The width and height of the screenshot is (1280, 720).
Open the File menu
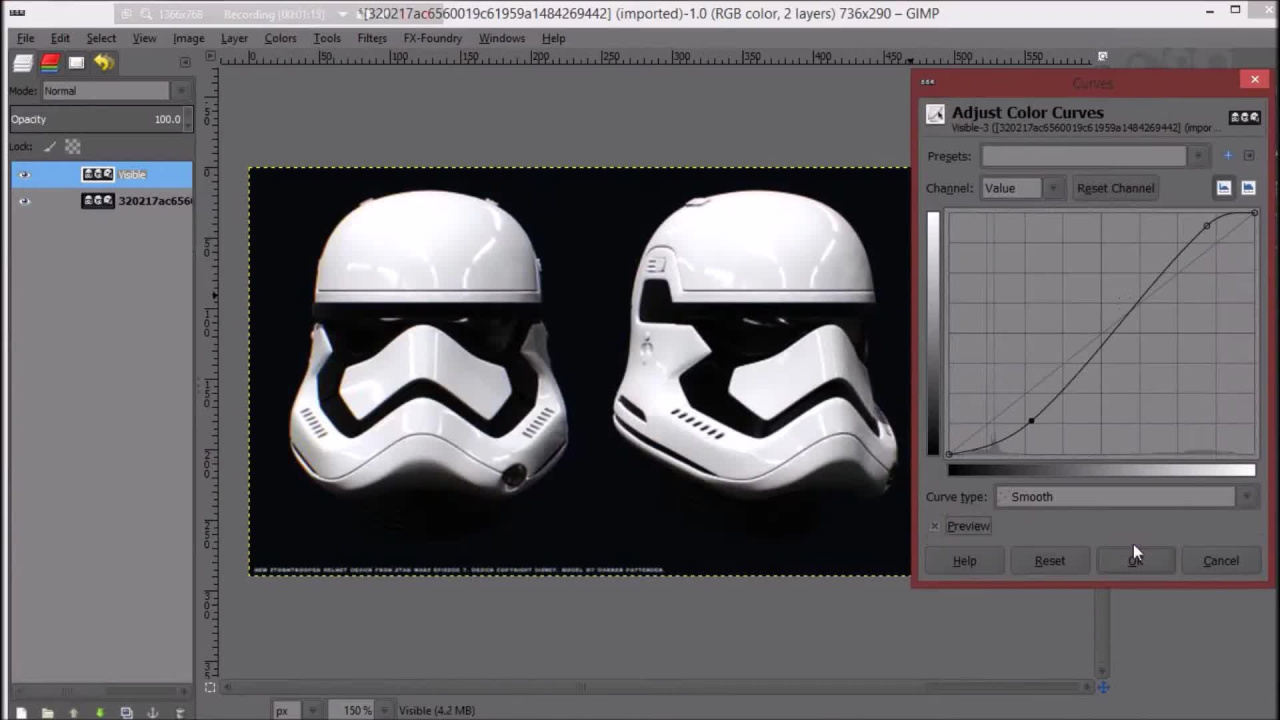[25, 38]
